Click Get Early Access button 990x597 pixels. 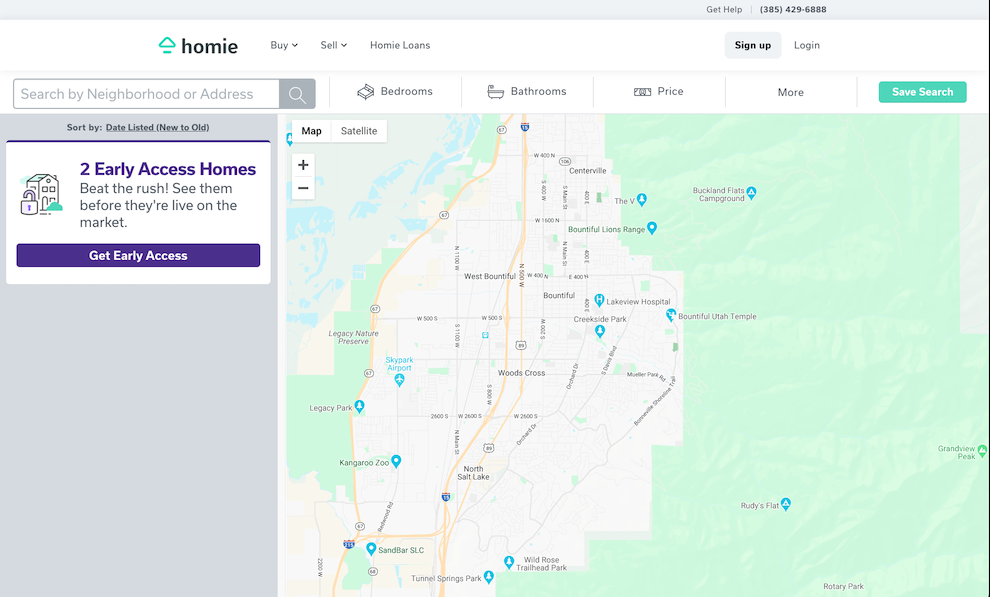138,256
